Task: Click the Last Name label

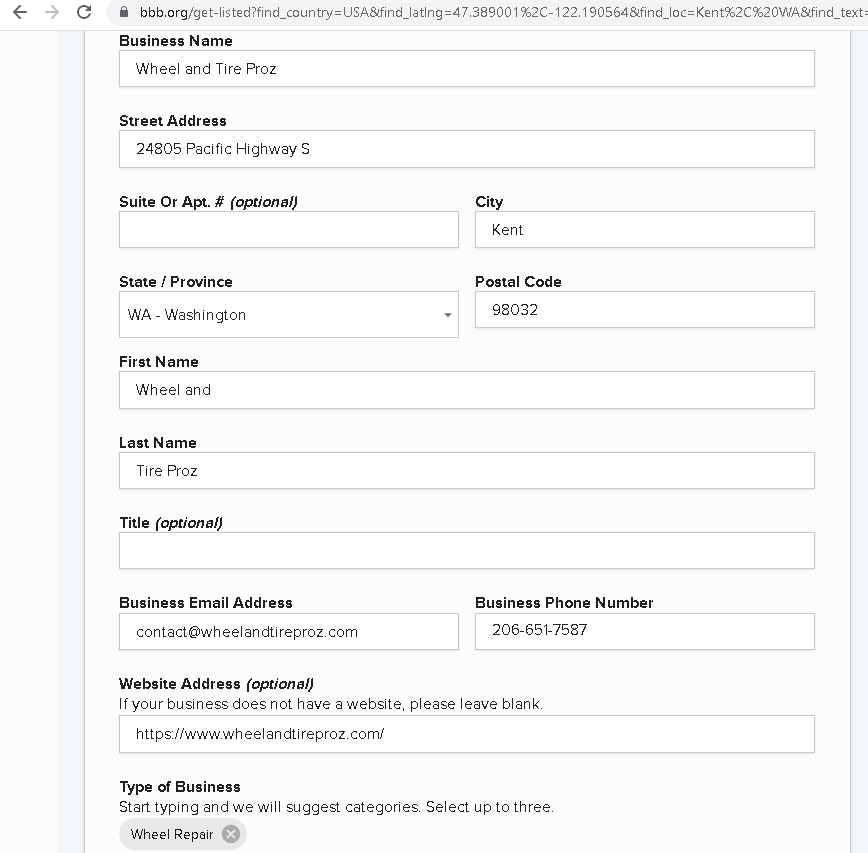Action: (x=158, y=443)
